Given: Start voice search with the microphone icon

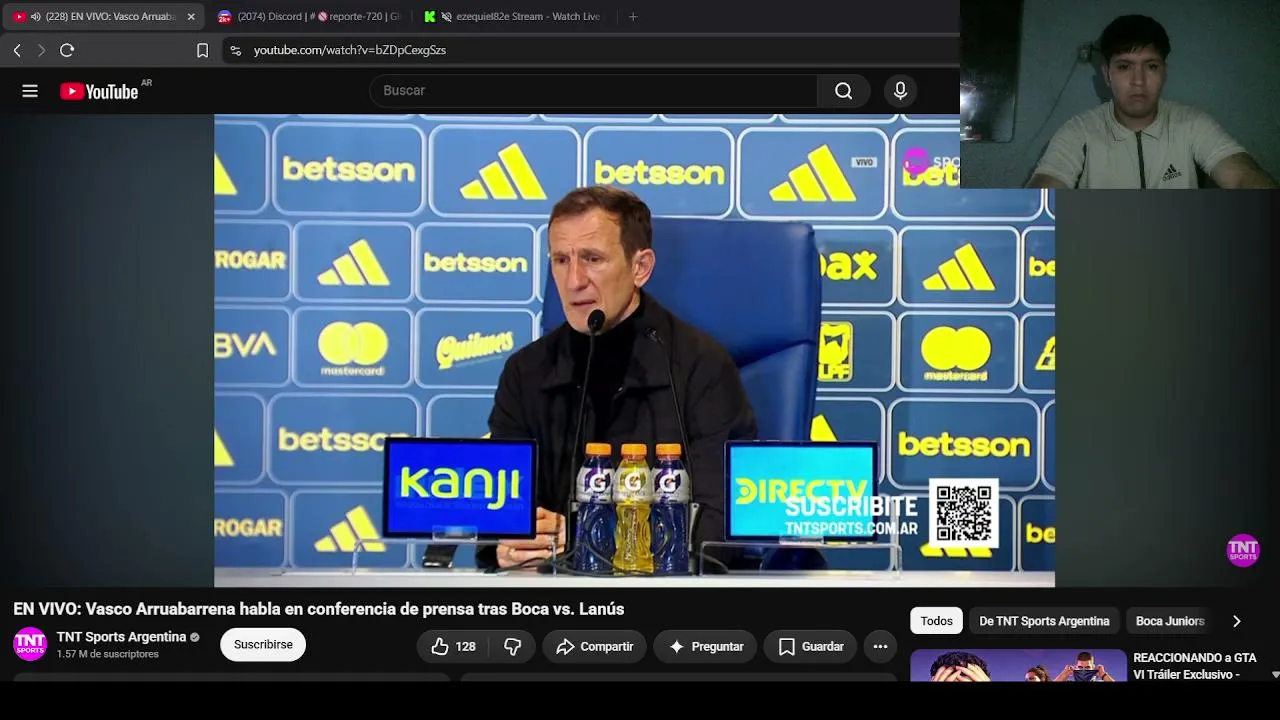Looking at the screenshot, I should click(x=900, y=91).
